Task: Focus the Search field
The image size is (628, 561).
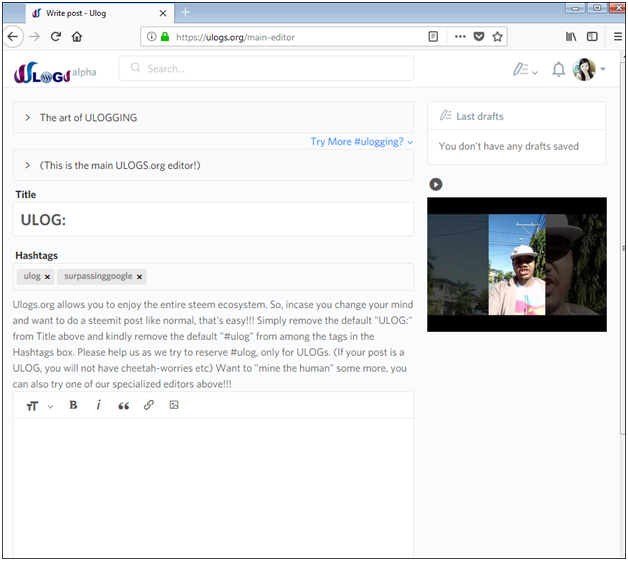Action: pos(266,68)
